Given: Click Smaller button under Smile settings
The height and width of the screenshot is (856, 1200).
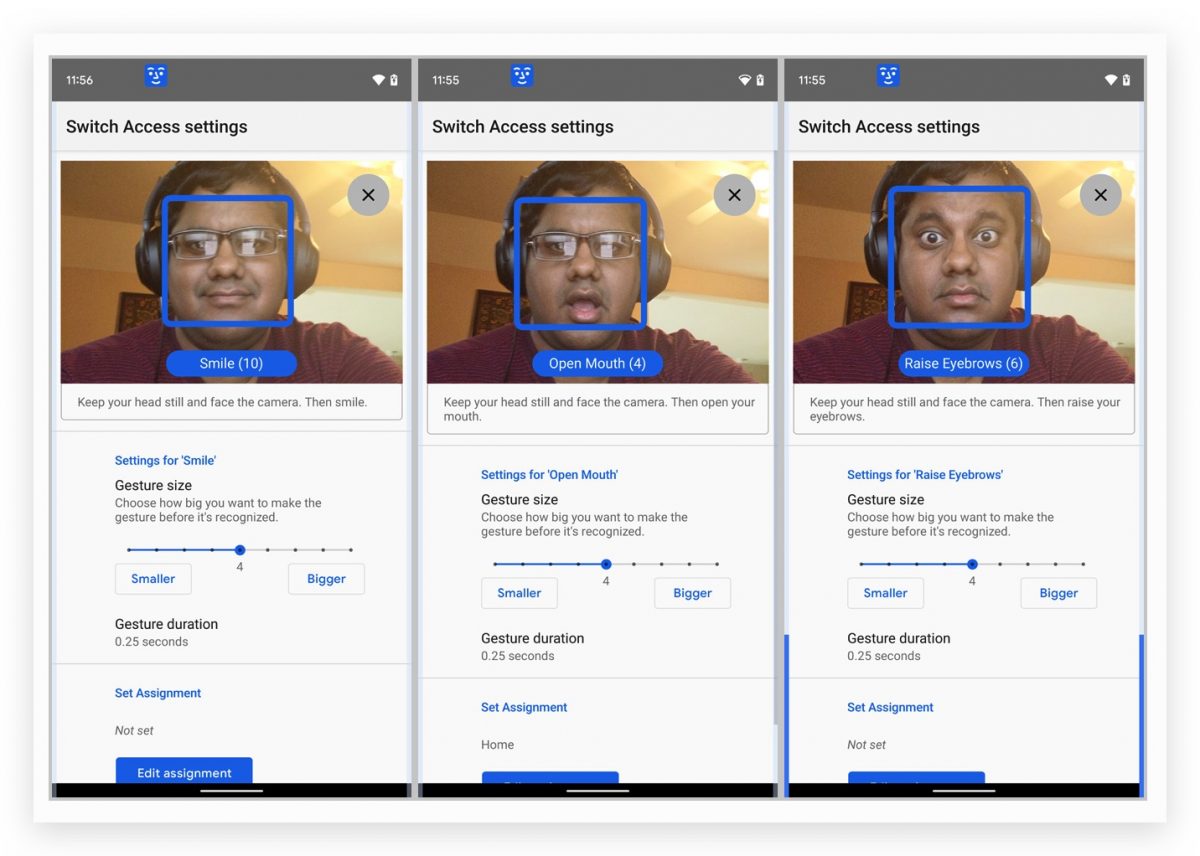Looking at the screenshot, I should click(153, 579).
